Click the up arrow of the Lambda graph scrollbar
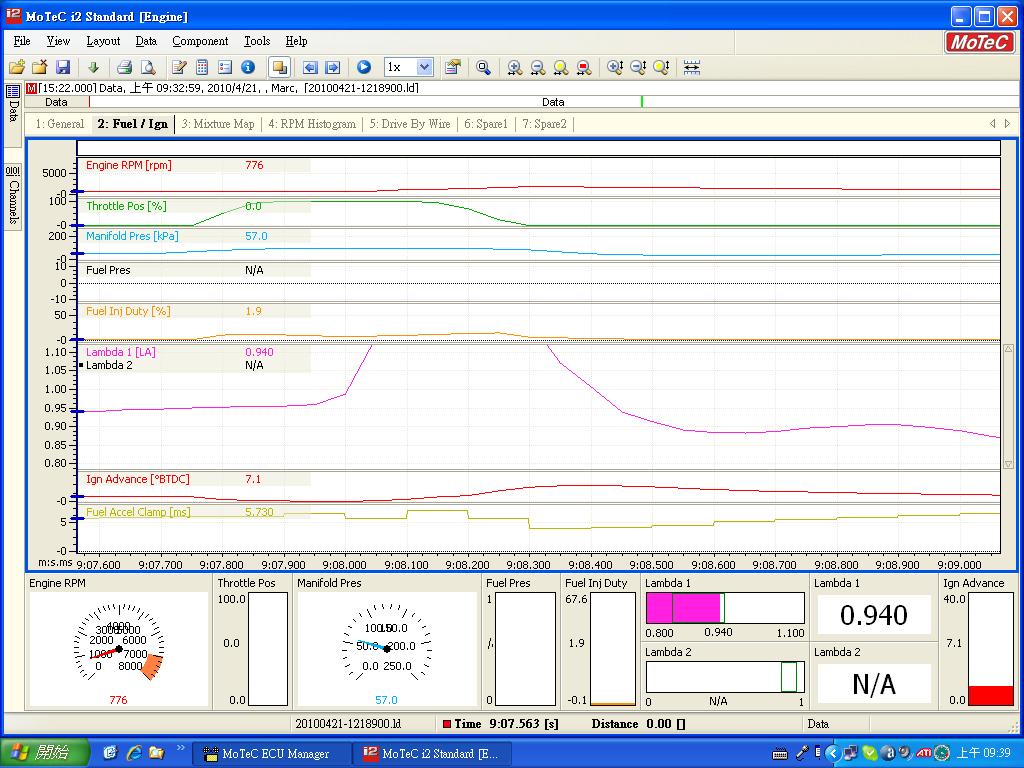The width and height of the screenshot is (1024, 768). pos(1008,350)
